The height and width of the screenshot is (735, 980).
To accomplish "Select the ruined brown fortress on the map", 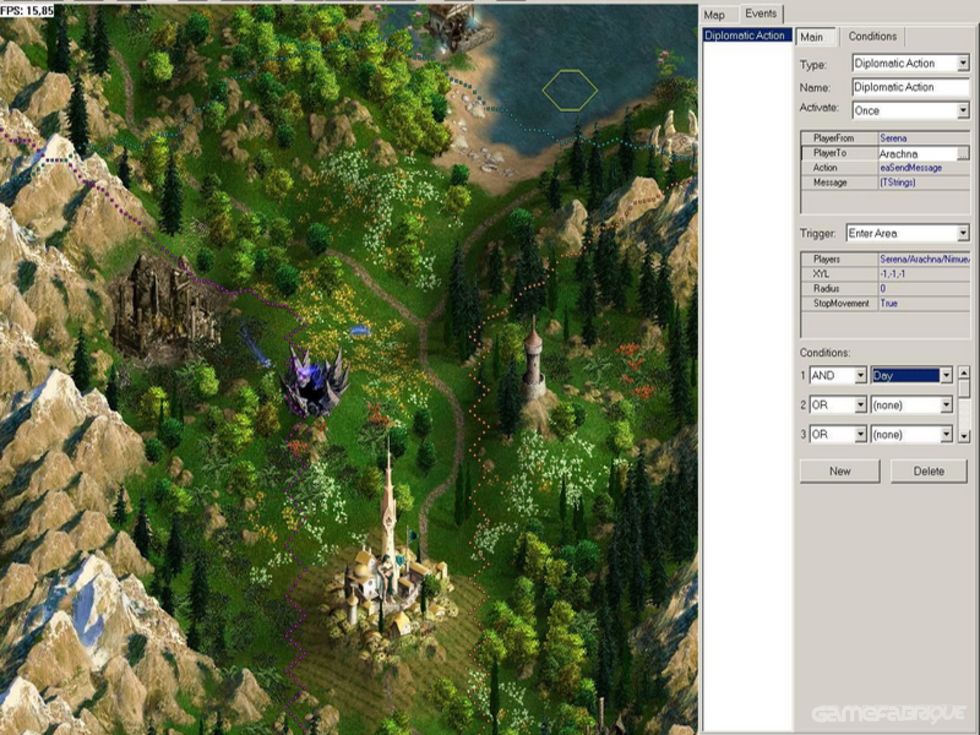I will pyautogui.click(x=166, y=306).
